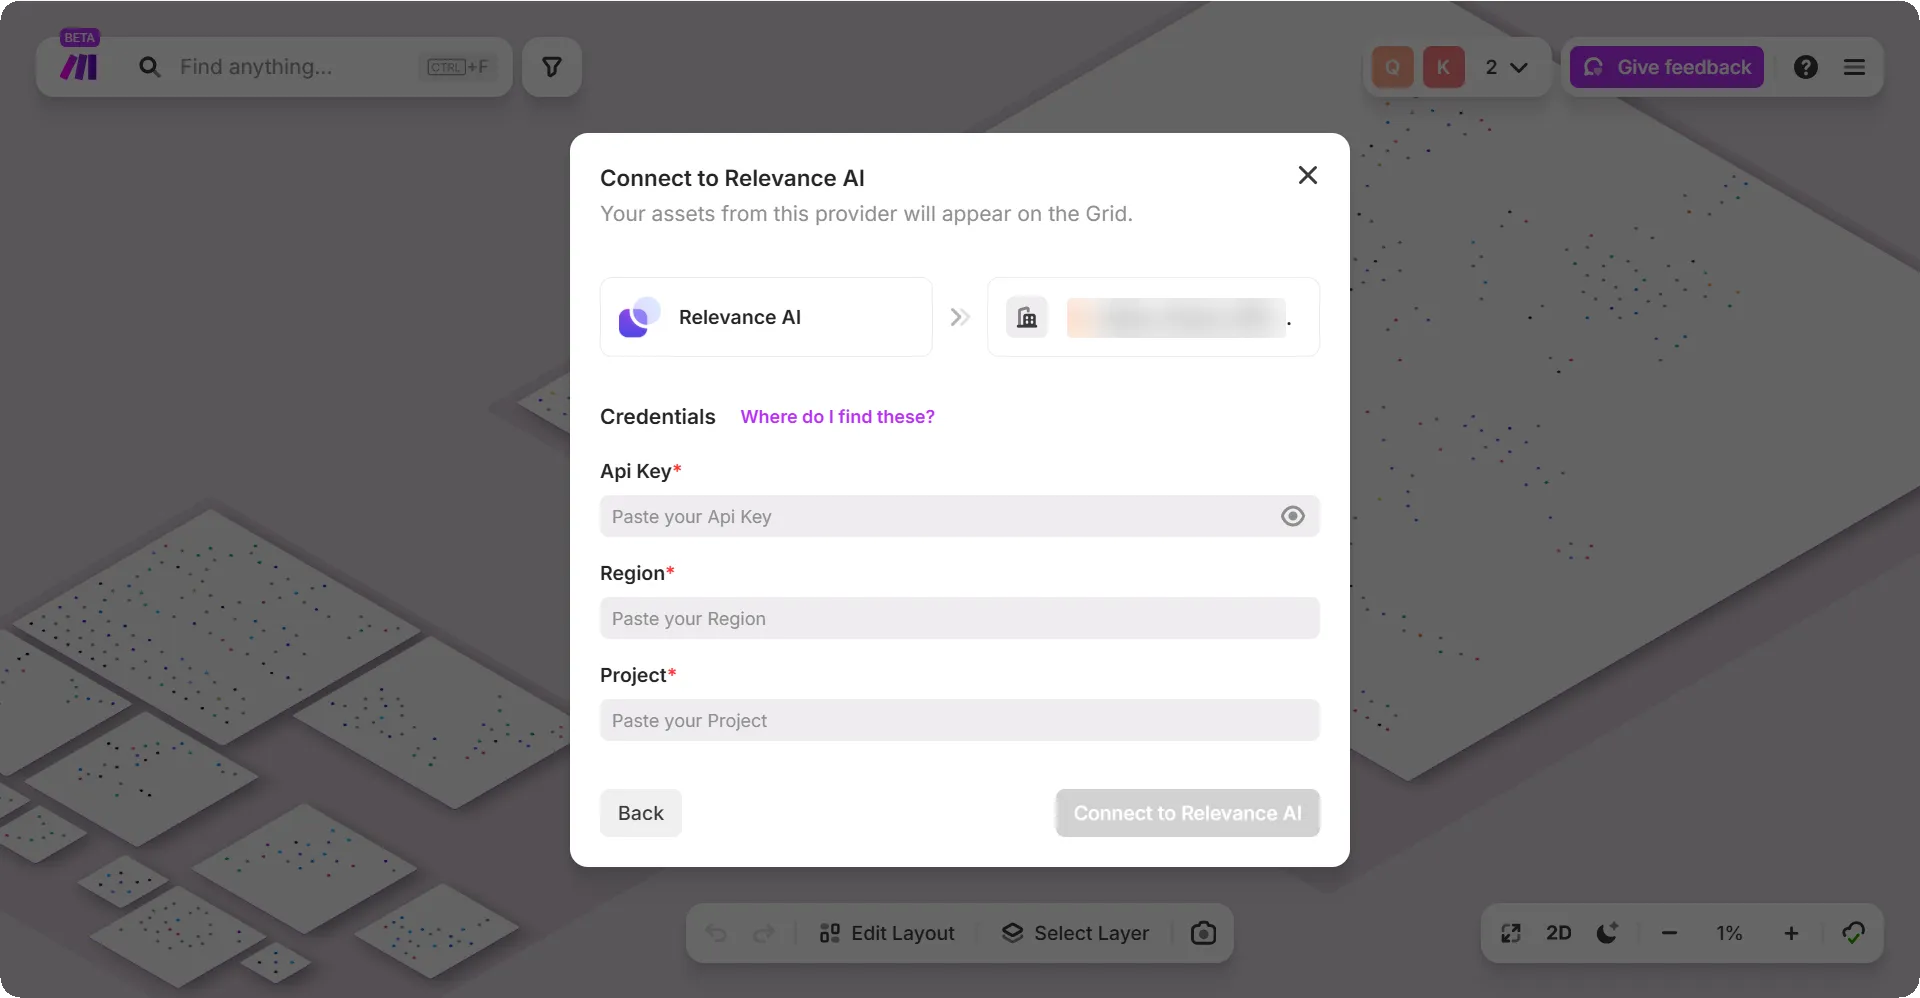Expand the collaborators count dropdown
1920x998 pixels.
coord(1506,67)
